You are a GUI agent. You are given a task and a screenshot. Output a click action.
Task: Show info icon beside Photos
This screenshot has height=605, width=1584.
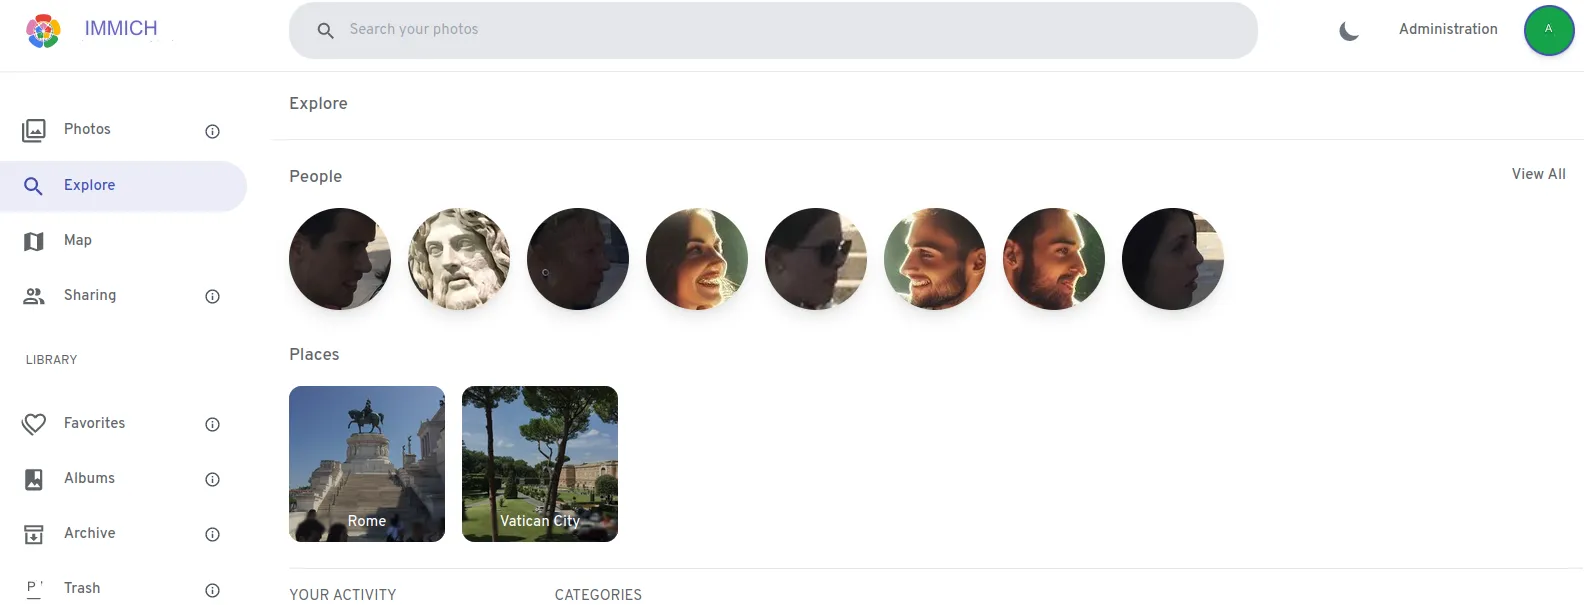coord(212,131)
